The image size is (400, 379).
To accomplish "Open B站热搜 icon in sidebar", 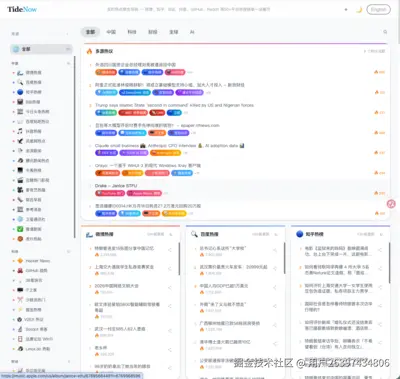I will 20,102.
